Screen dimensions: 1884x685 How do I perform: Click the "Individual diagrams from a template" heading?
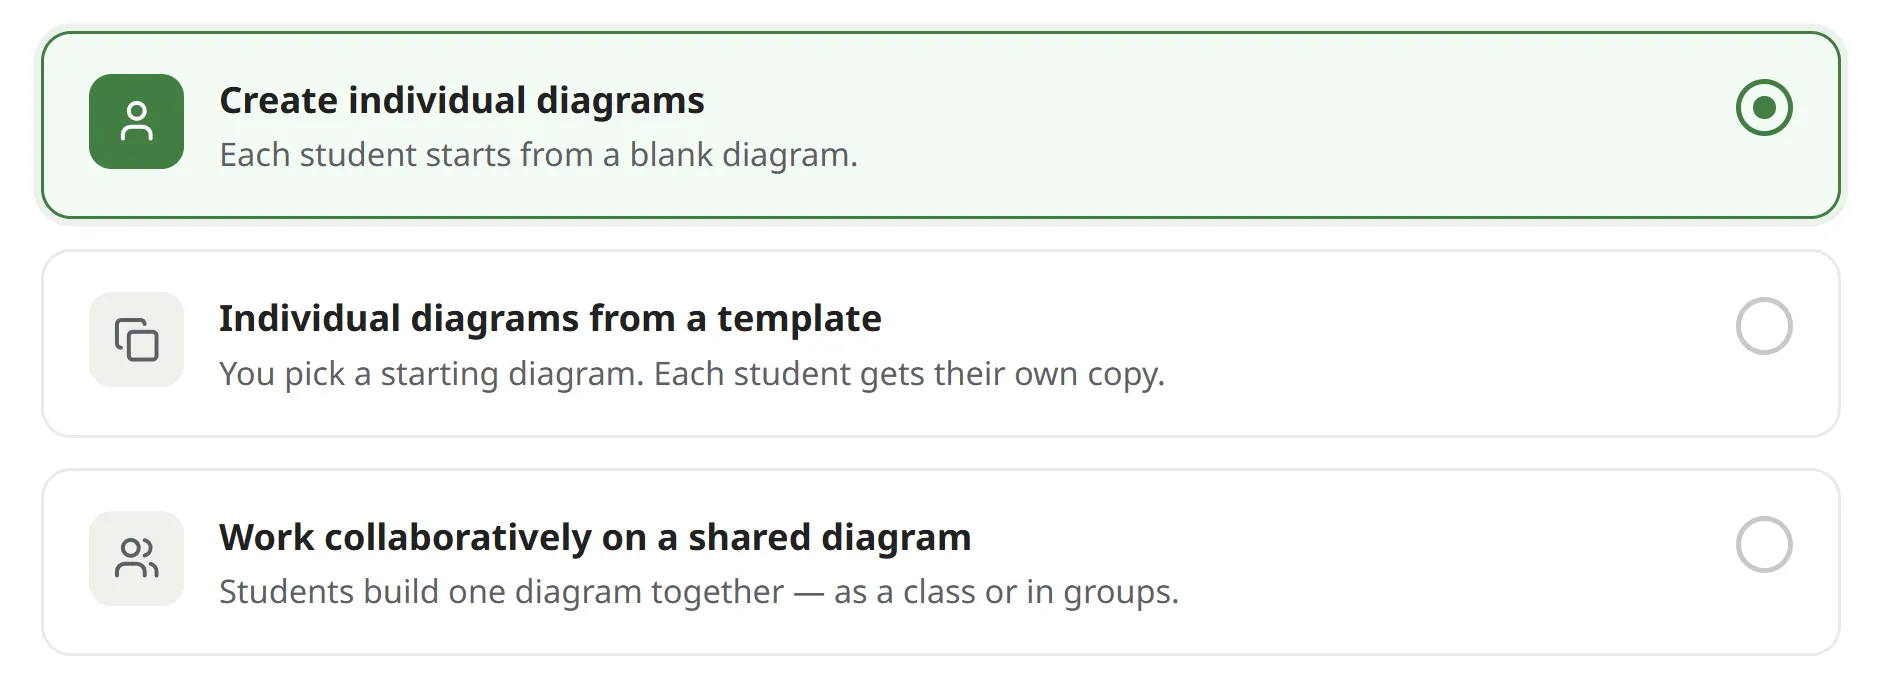coord(550,318)
